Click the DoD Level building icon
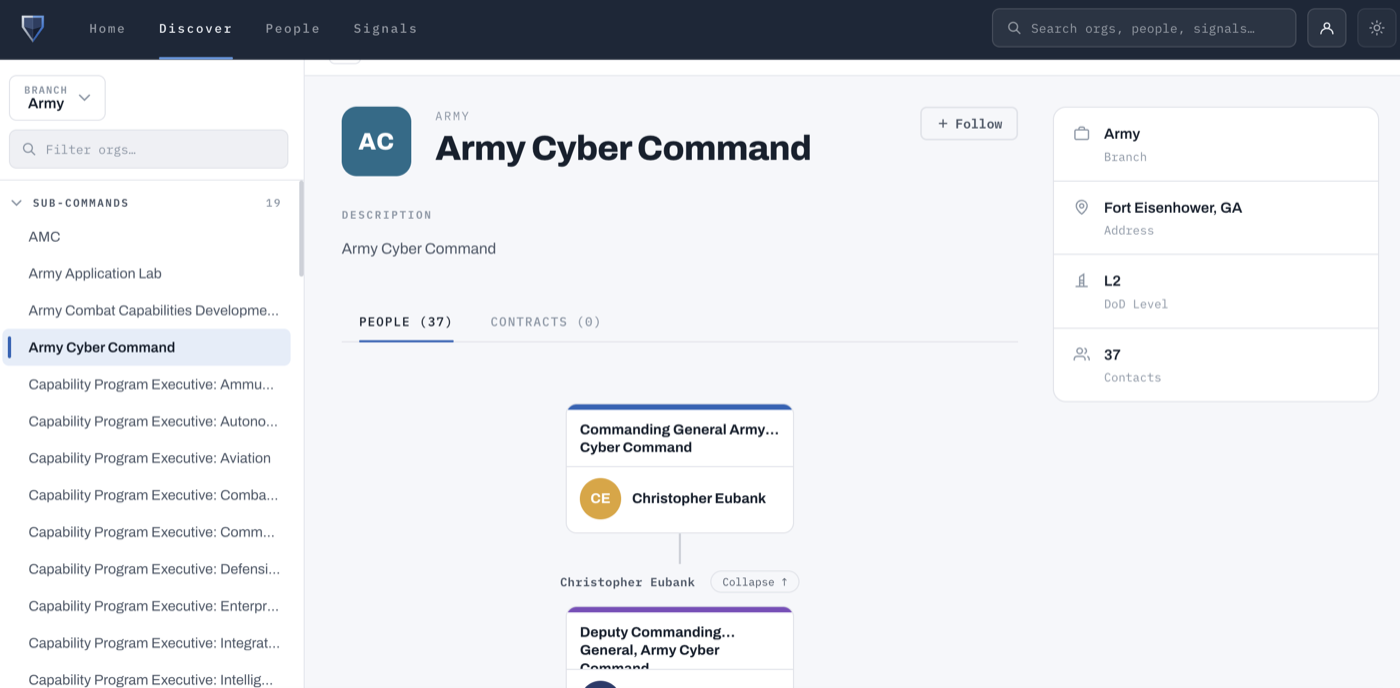 [1081, 281]
